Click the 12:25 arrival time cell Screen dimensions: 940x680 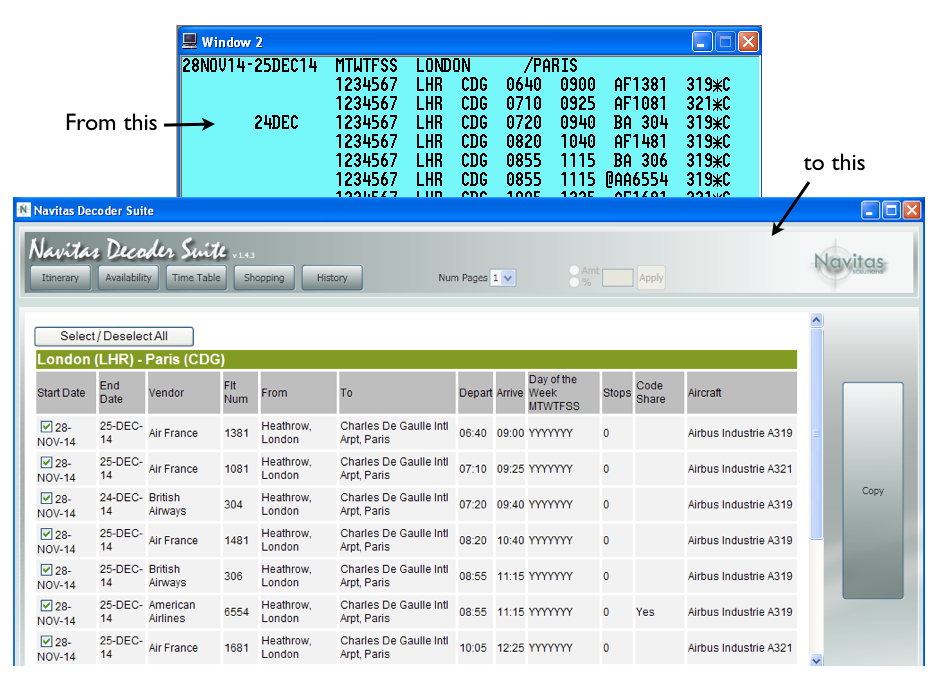point(510,648)
